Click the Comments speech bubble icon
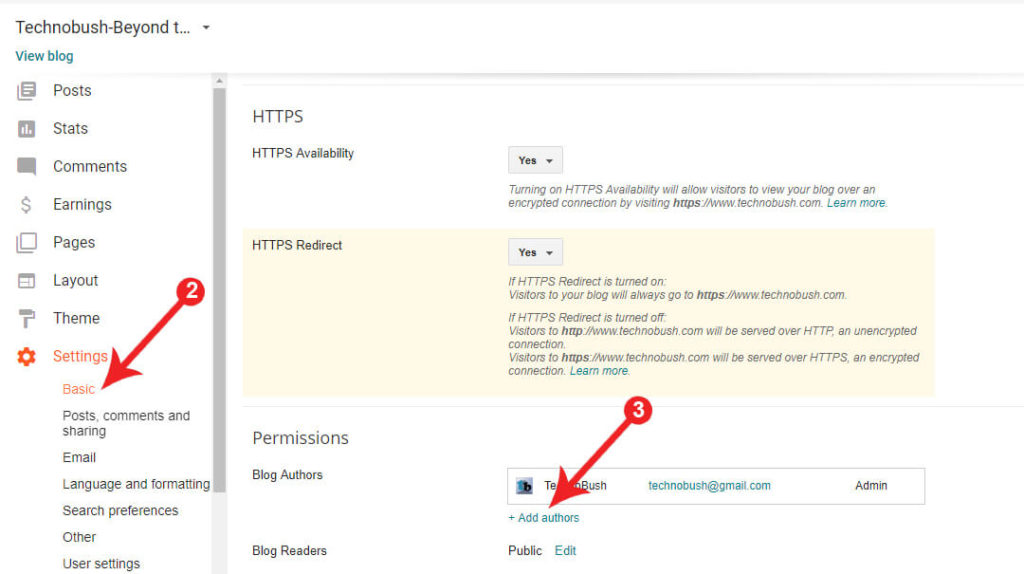The width and height of the screenshot is (1024, 574). (26, 167)
